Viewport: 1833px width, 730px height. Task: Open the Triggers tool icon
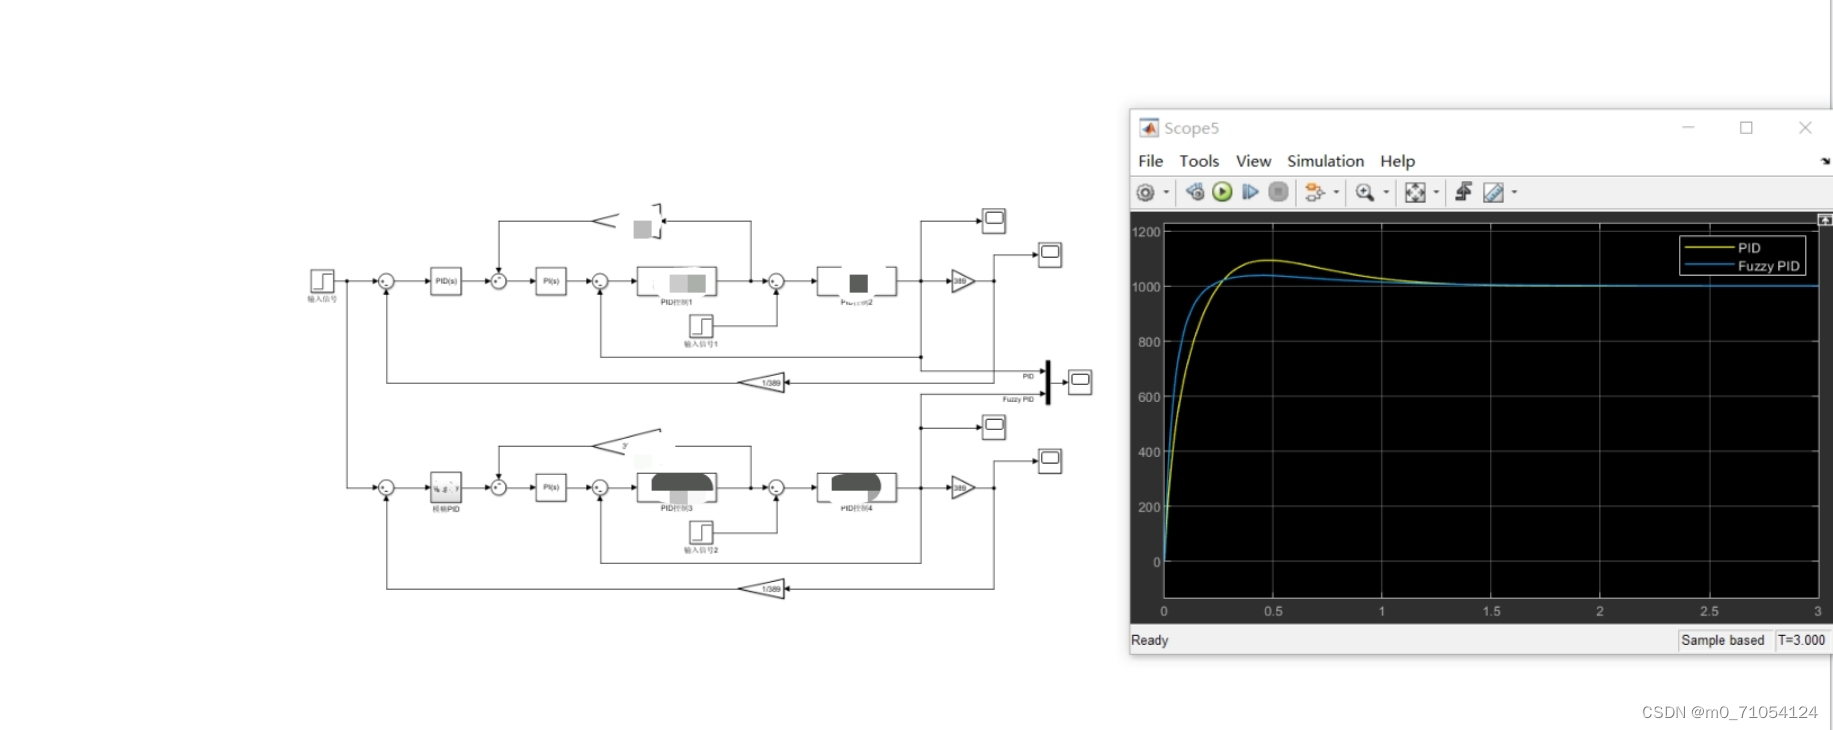click(x=1463, y=192)
